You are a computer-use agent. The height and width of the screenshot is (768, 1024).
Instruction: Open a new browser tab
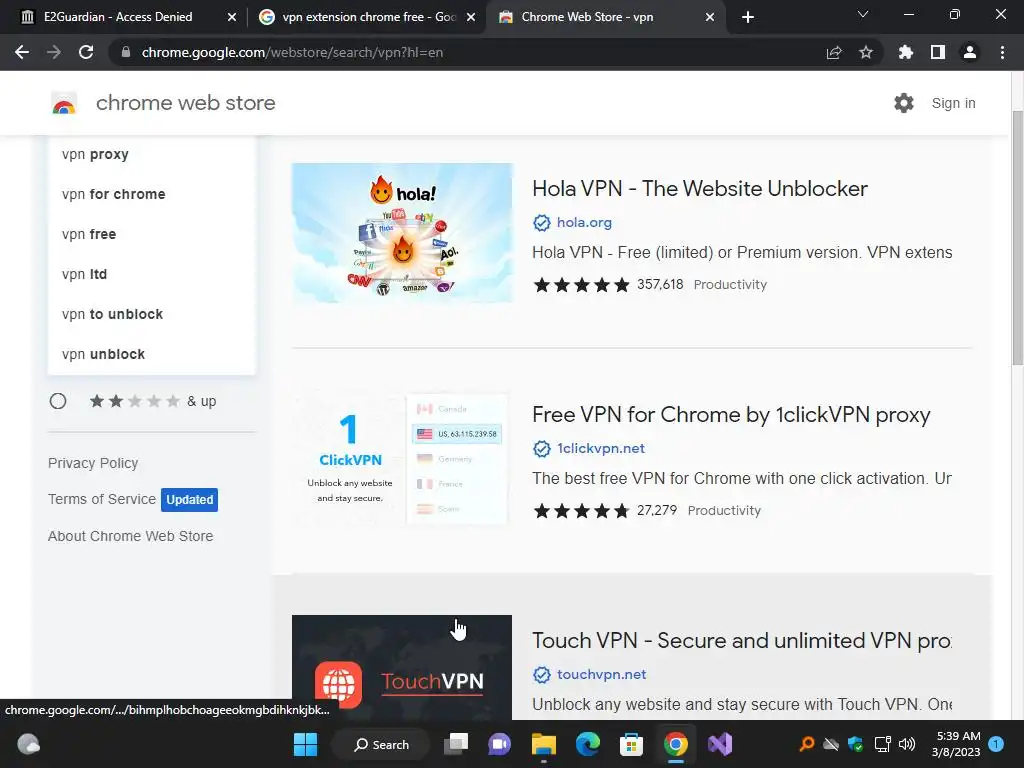pos(748,18)
